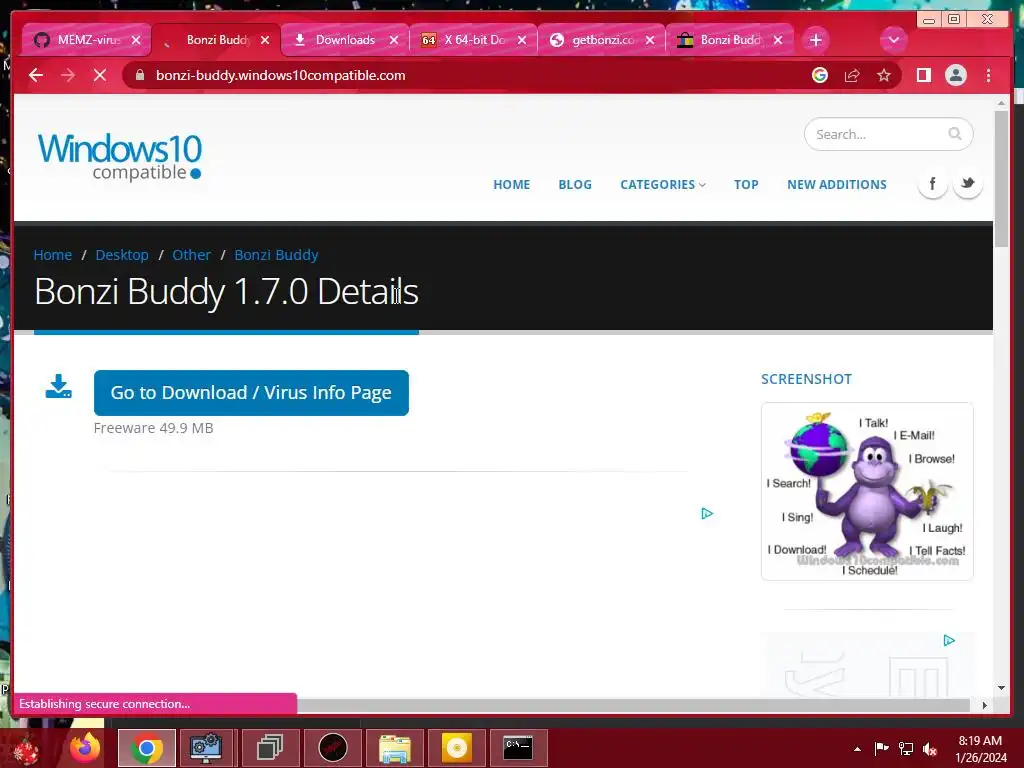Open the BLOG menu item
This screenshot has height=768, width=1024.
tap(575, 185)
